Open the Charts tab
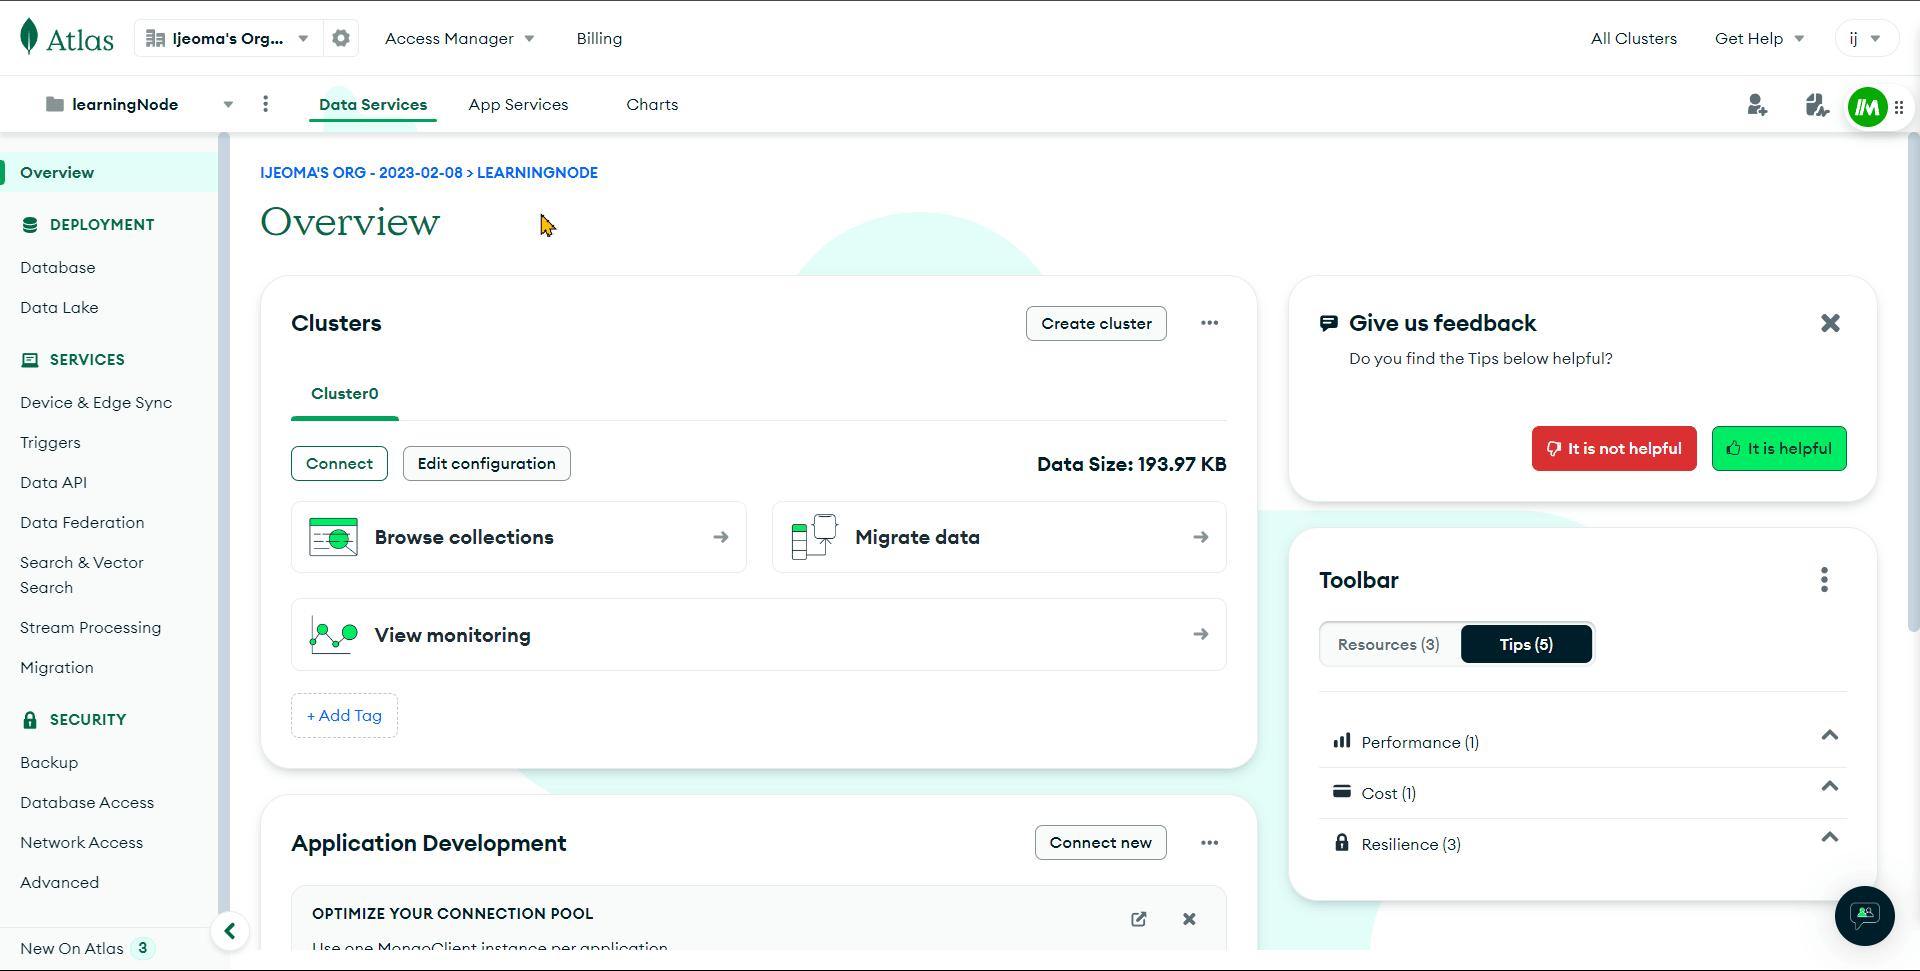 [x=652, y=104]
